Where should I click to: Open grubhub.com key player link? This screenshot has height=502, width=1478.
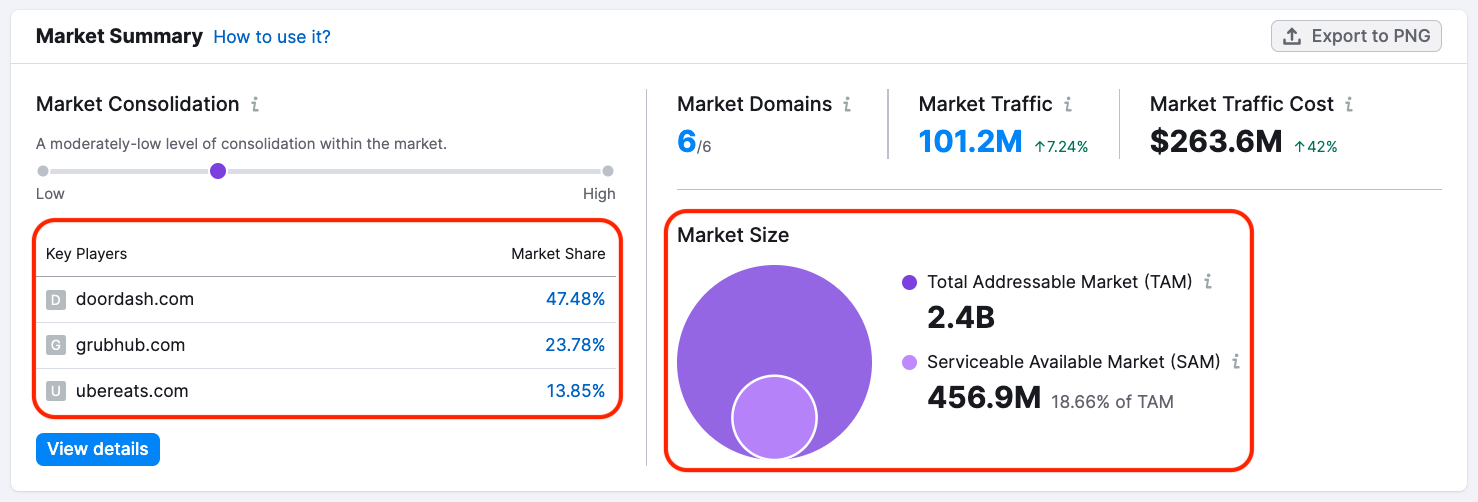pos(130,345)
